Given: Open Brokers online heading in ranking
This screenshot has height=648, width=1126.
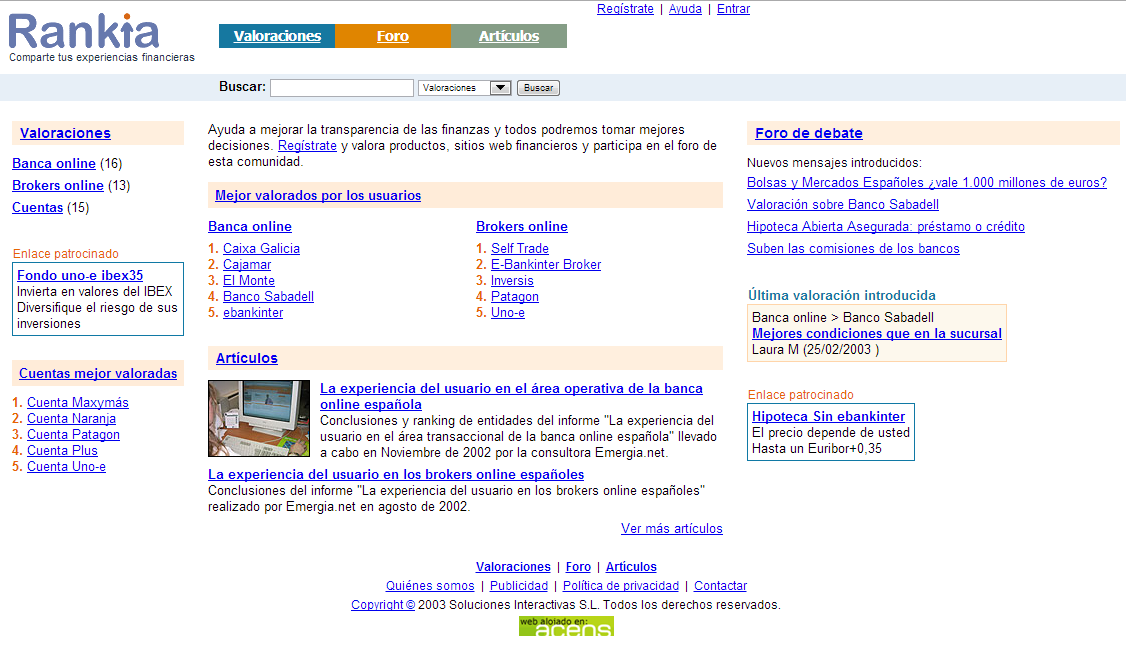Looking at the screenshot, I should [522, 226].
